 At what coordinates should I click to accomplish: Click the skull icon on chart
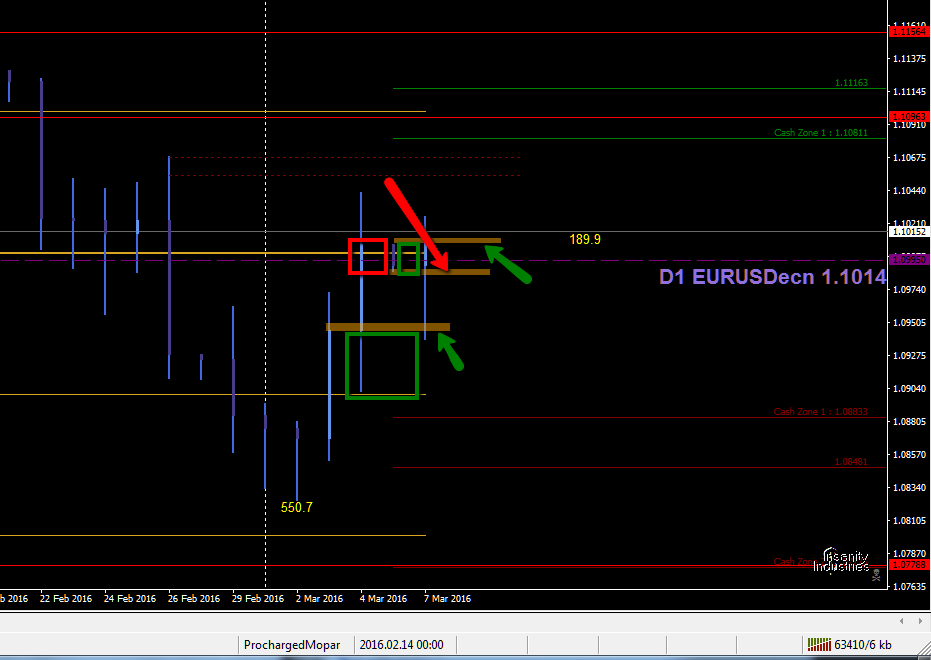pyautogui.click(x=876, y=575)
